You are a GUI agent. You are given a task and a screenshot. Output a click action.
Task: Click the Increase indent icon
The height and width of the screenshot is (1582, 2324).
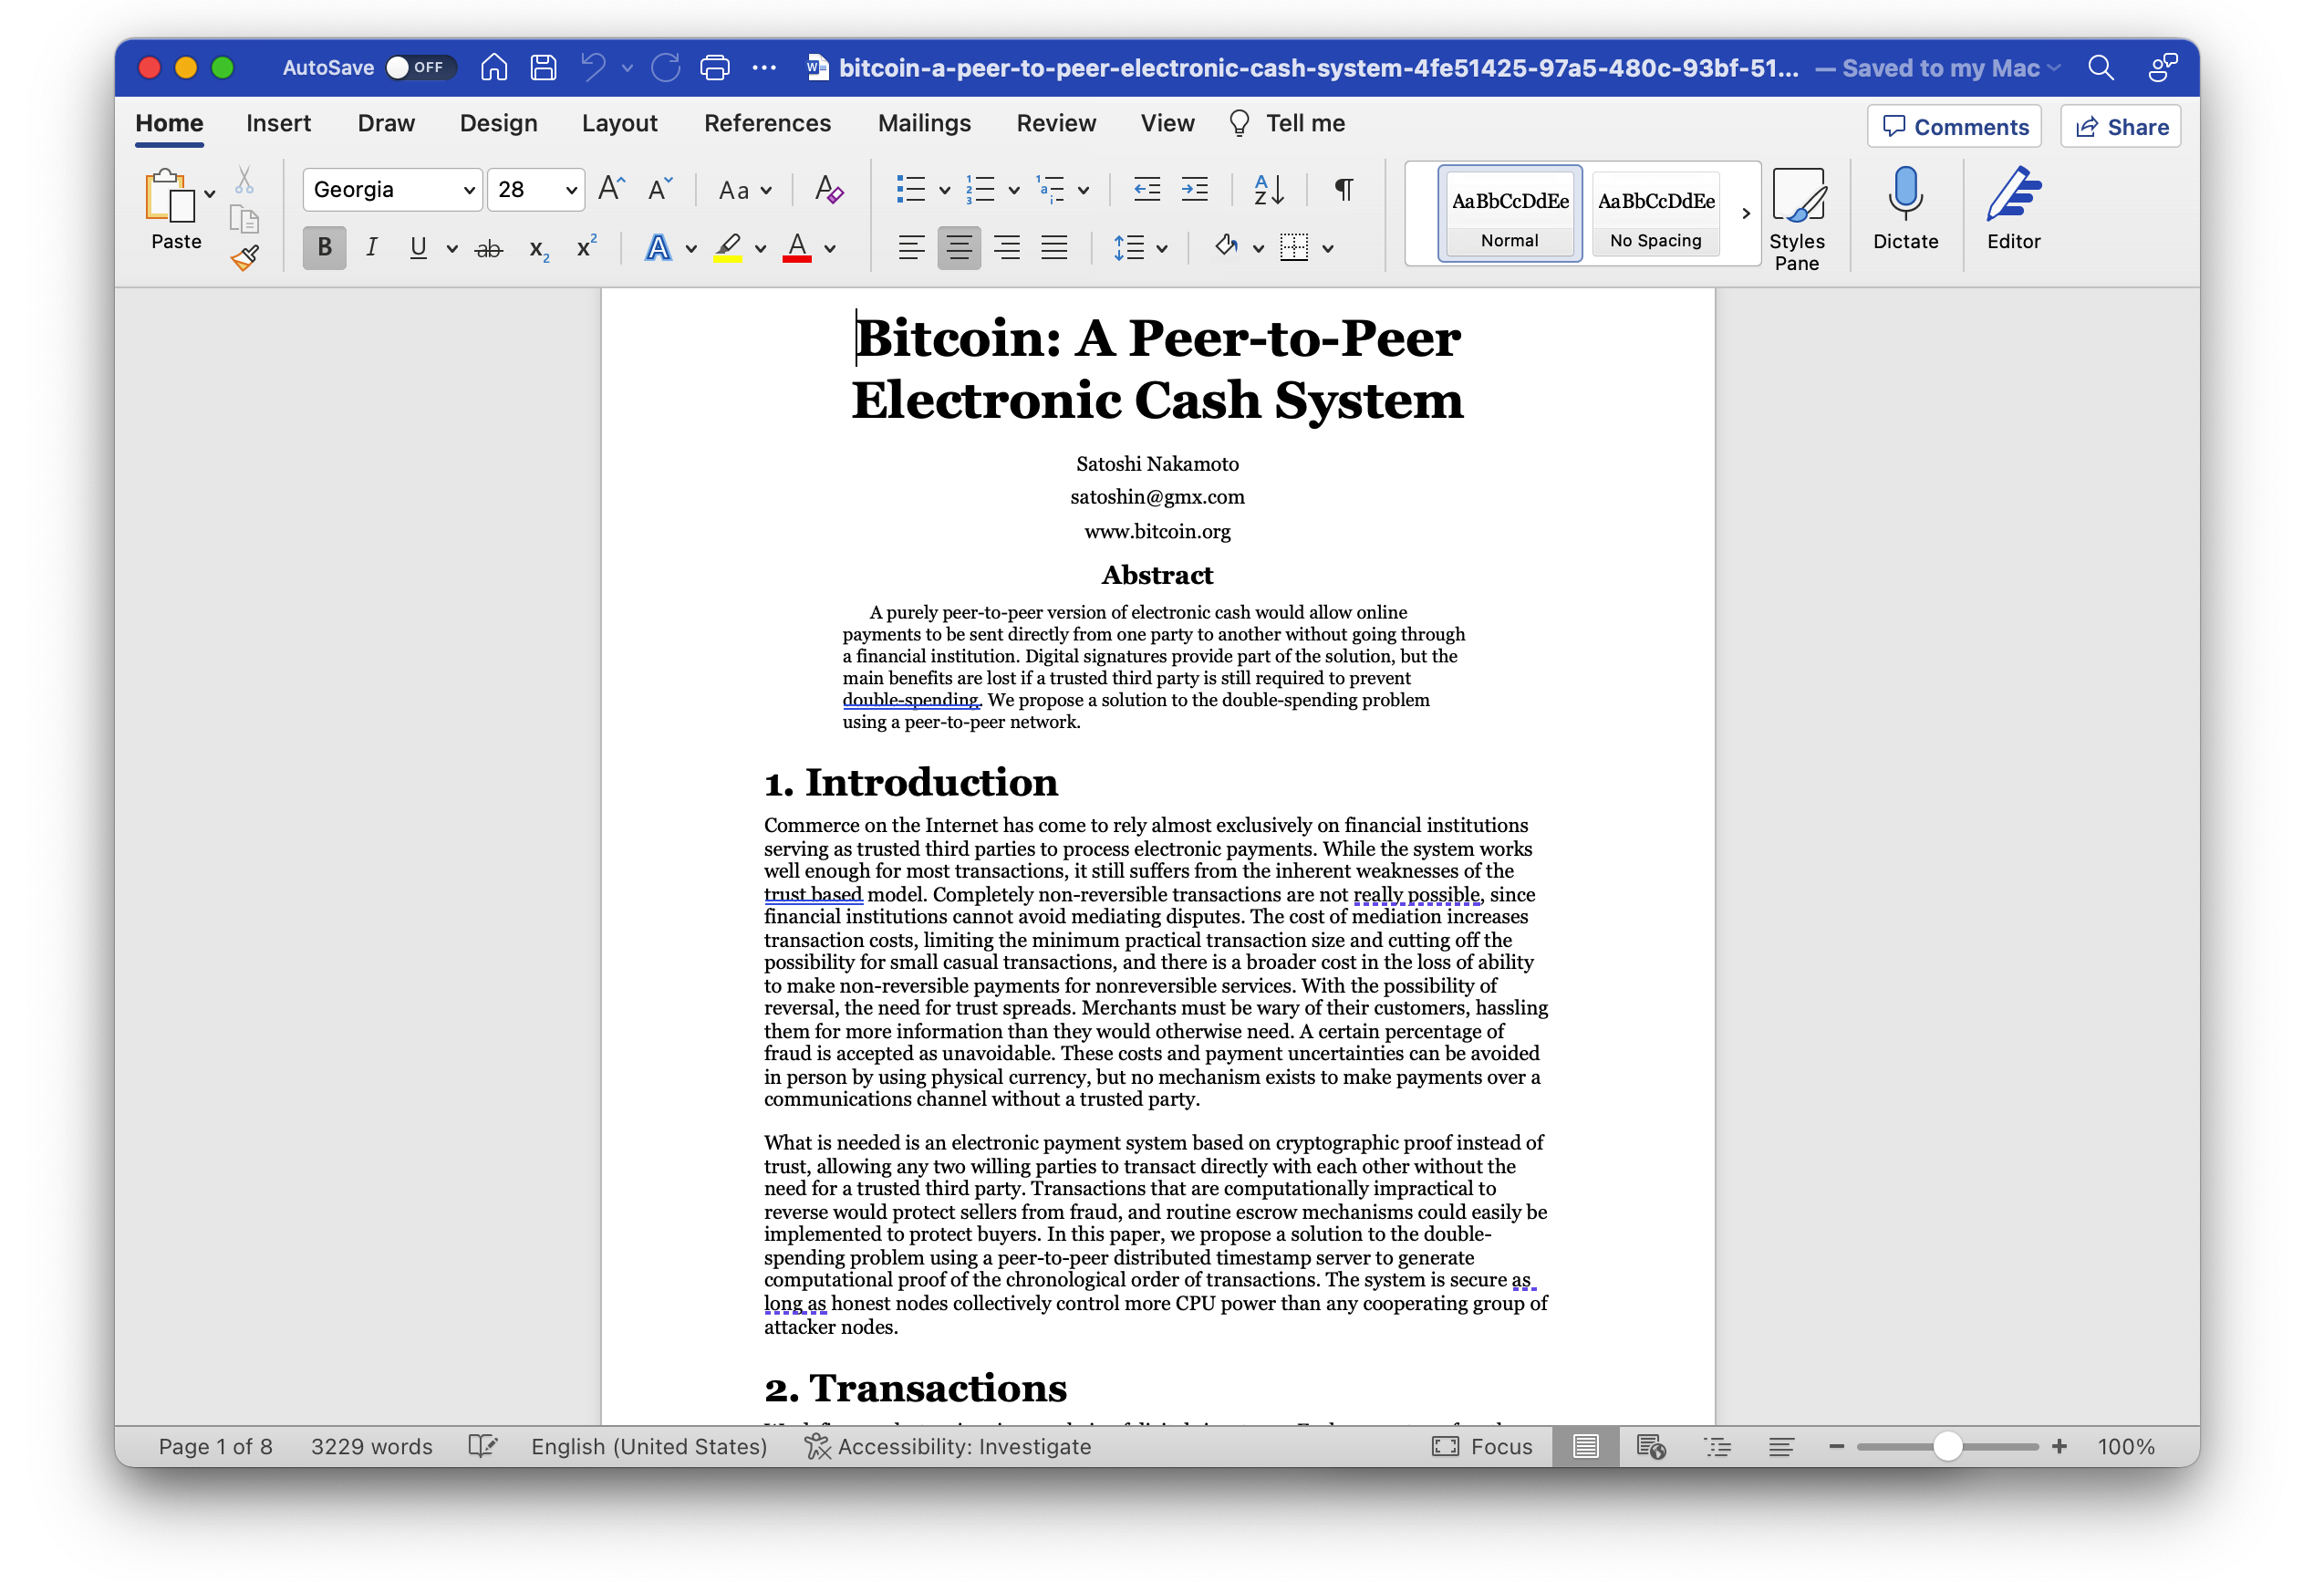(x=1194, y=189)
